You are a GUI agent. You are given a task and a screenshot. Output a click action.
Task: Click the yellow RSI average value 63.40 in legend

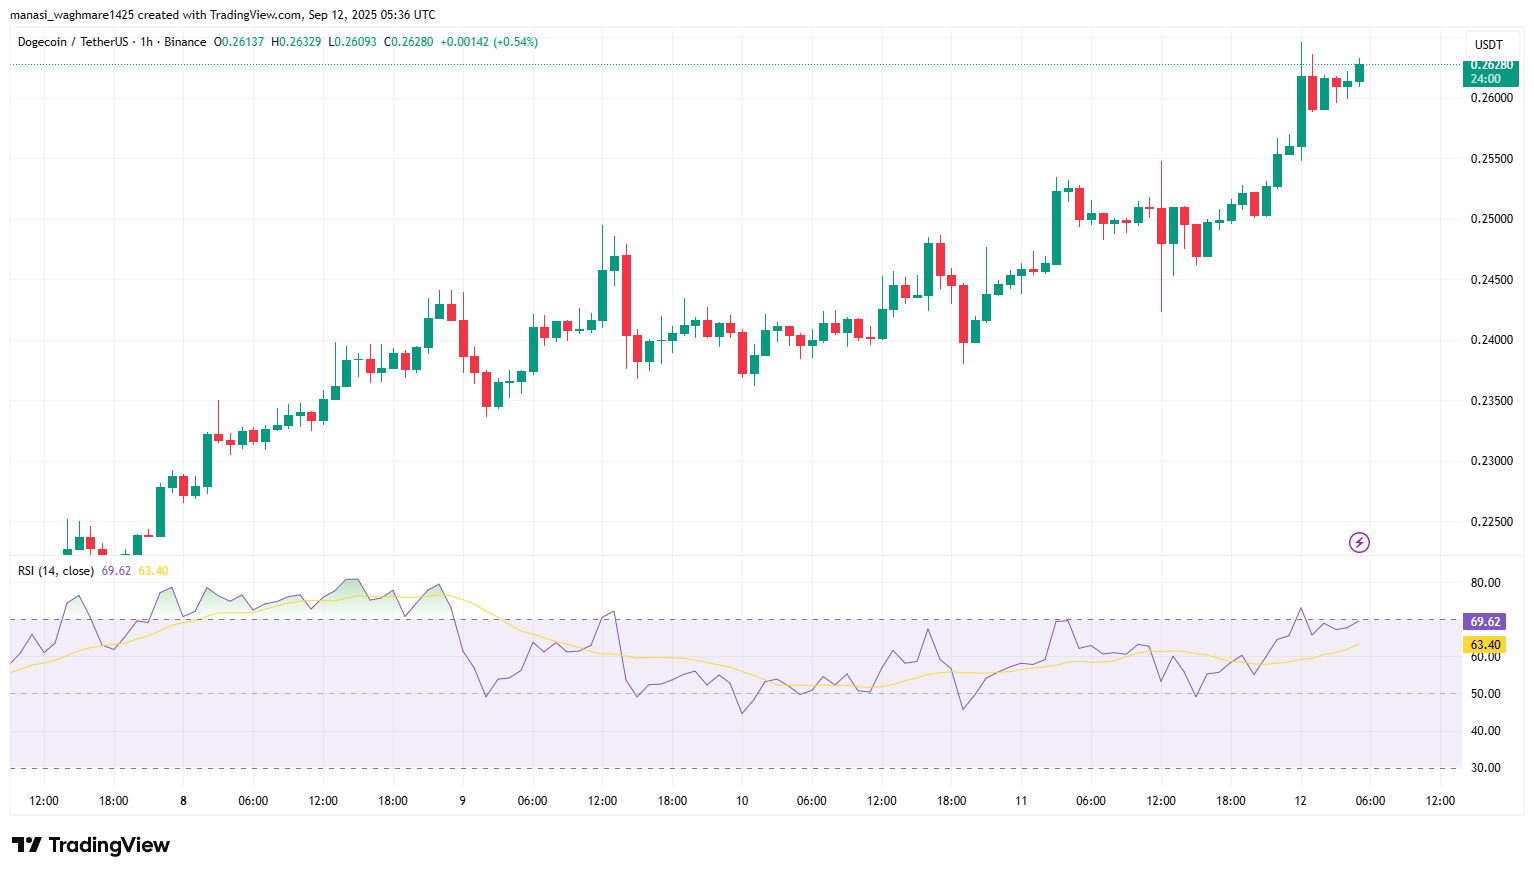point(153,571)
